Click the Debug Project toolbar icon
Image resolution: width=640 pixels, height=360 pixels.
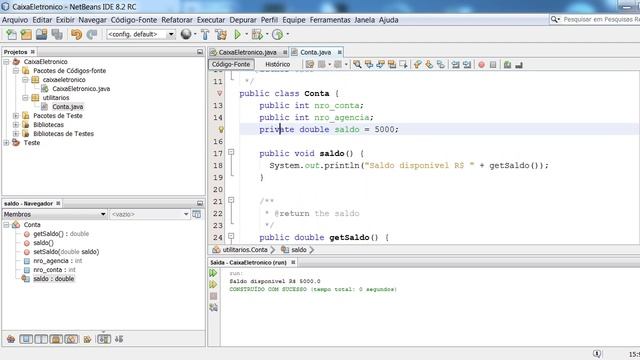point(257,35)
